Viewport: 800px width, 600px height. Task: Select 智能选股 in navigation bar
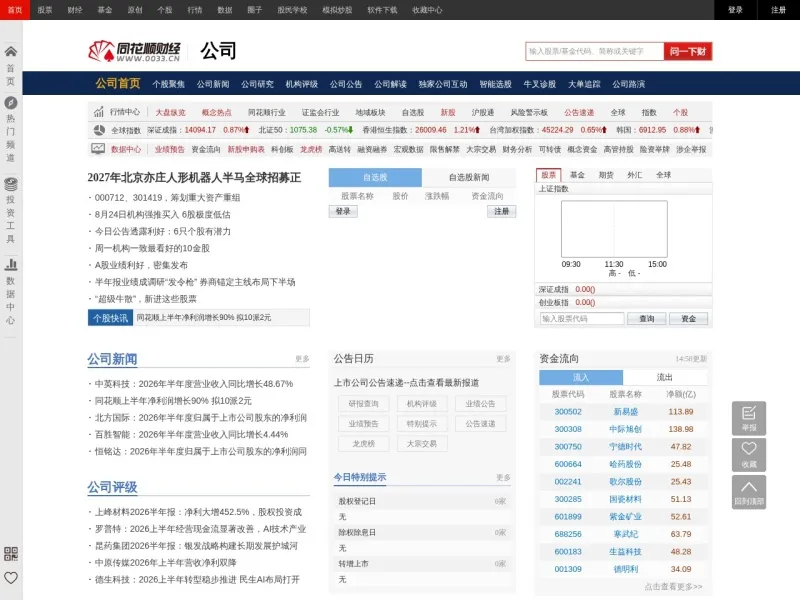pos(495,84)
